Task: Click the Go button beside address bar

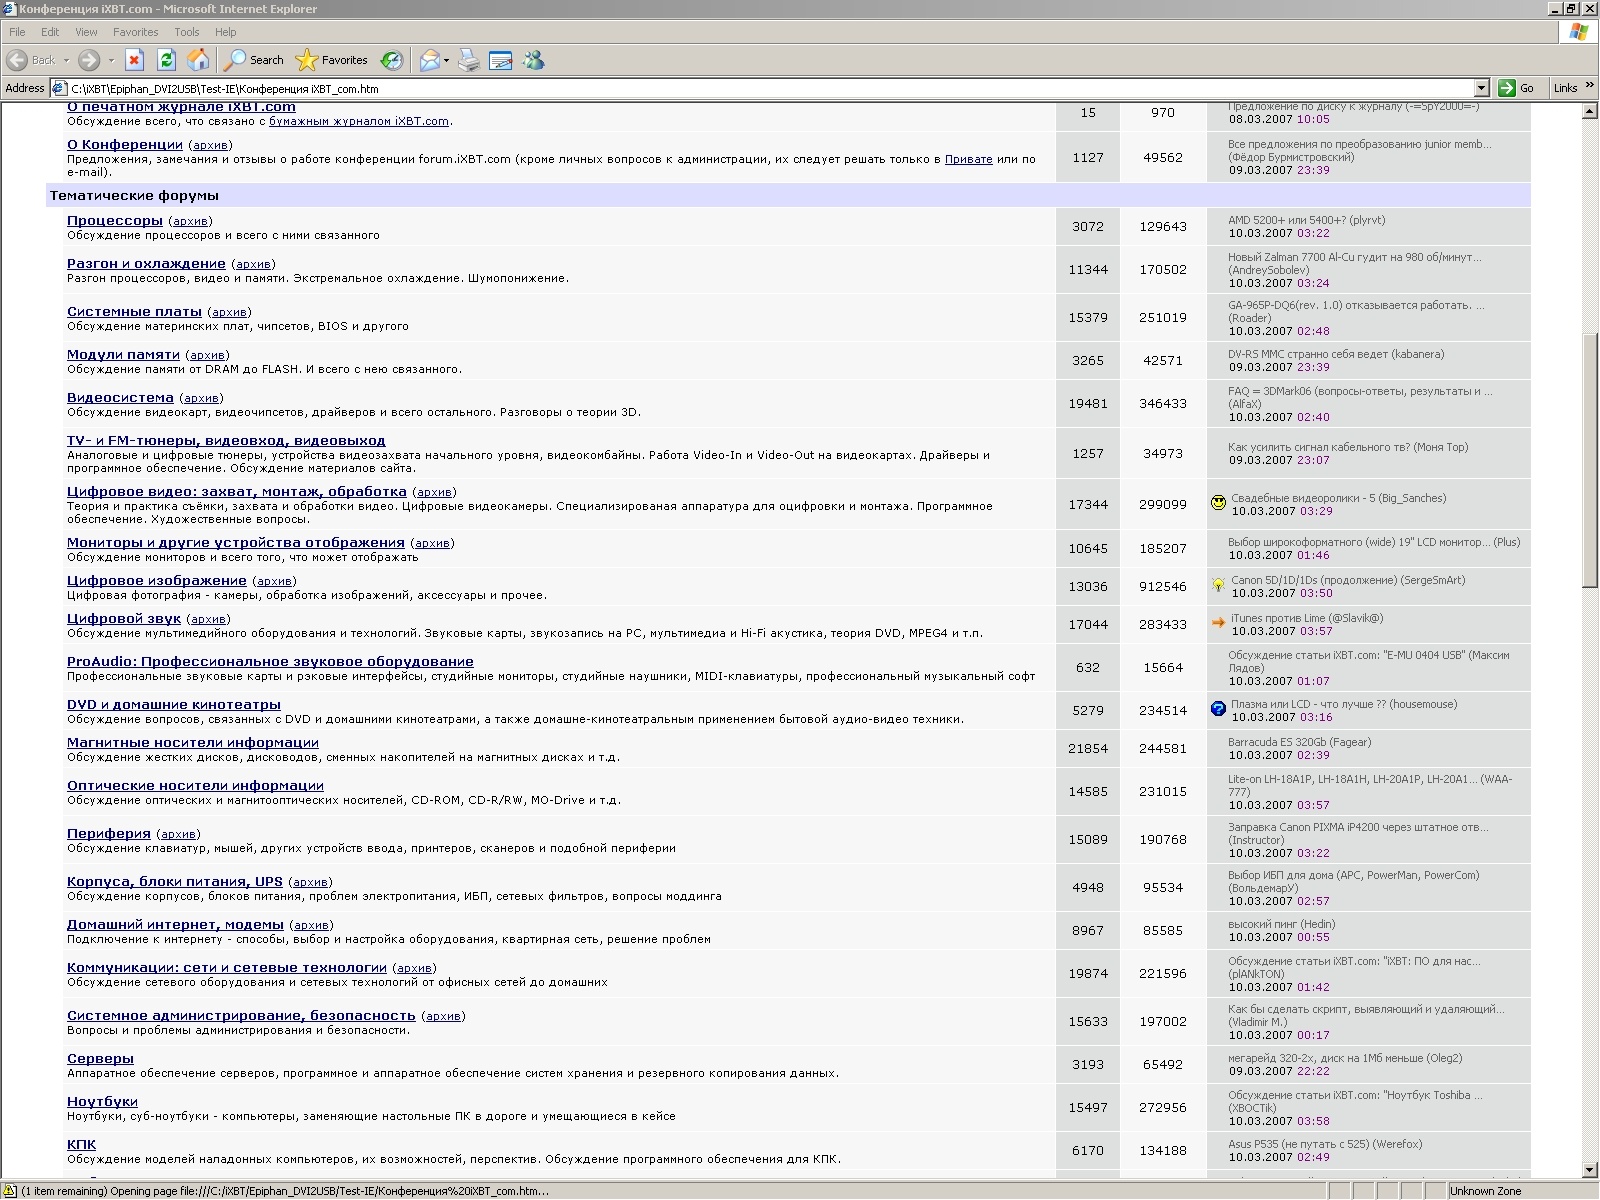Action: [x=1517, y=88]
